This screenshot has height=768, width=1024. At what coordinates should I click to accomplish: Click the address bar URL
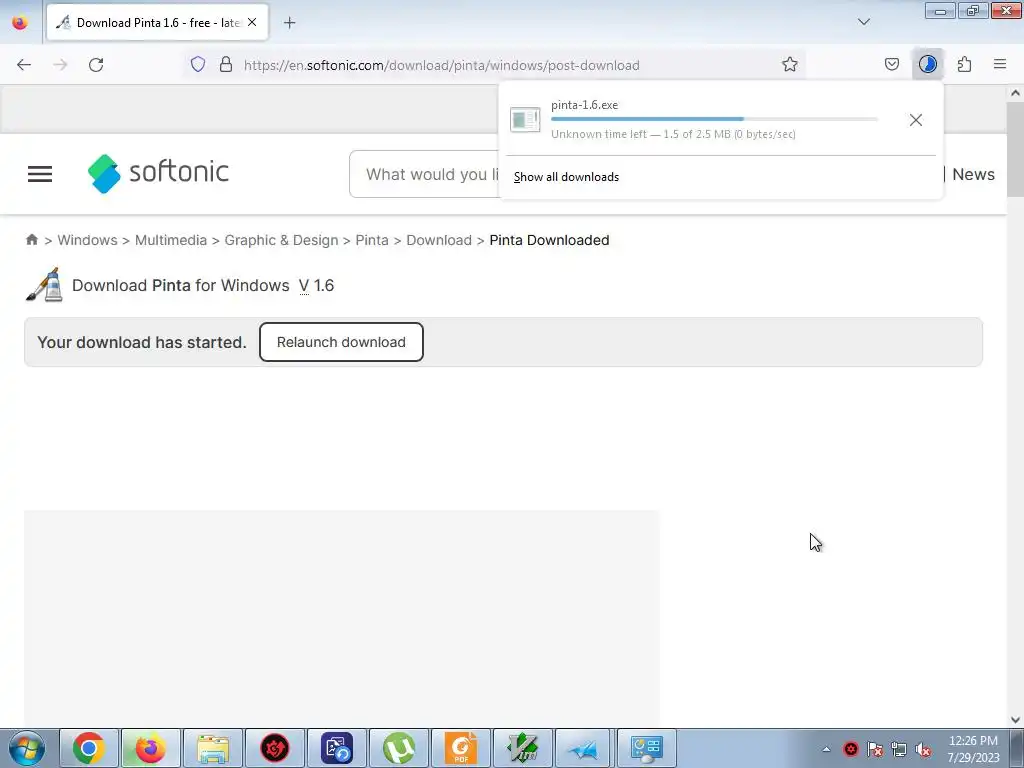(x=441, y=65)
